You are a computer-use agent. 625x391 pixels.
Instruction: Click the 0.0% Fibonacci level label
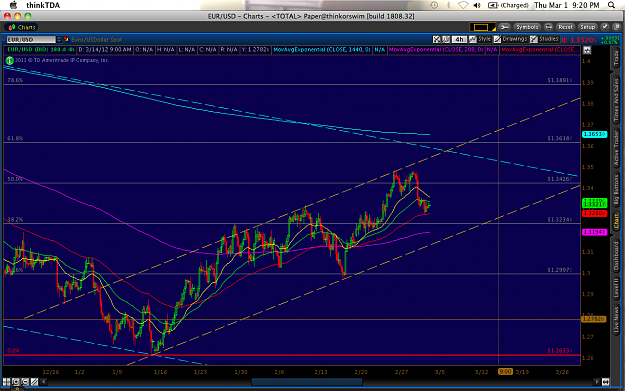(13, 351)
